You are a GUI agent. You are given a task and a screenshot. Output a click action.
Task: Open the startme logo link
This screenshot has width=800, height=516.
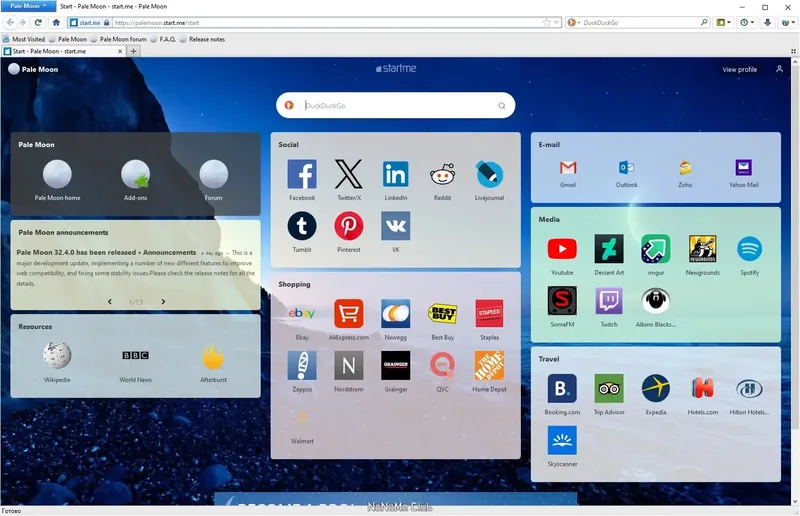tap(396, 68)
